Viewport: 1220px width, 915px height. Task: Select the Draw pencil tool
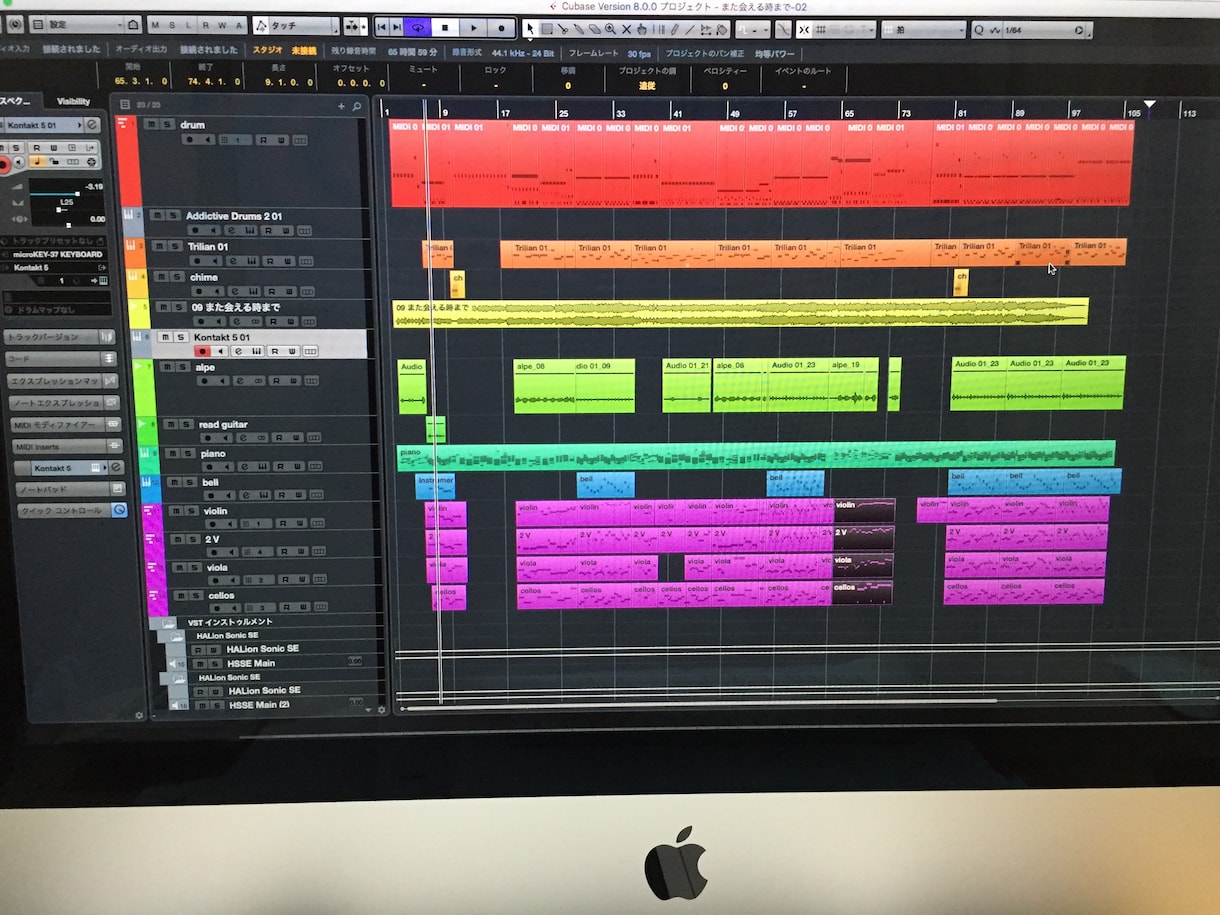(674, 29)
